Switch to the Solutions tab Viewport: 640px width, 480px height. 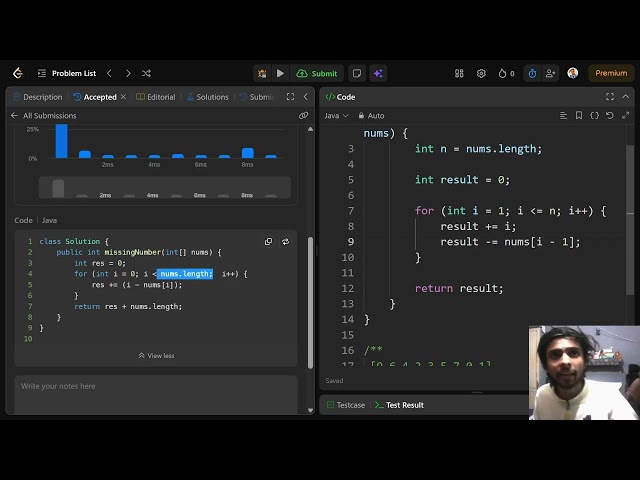click(208, 97)
